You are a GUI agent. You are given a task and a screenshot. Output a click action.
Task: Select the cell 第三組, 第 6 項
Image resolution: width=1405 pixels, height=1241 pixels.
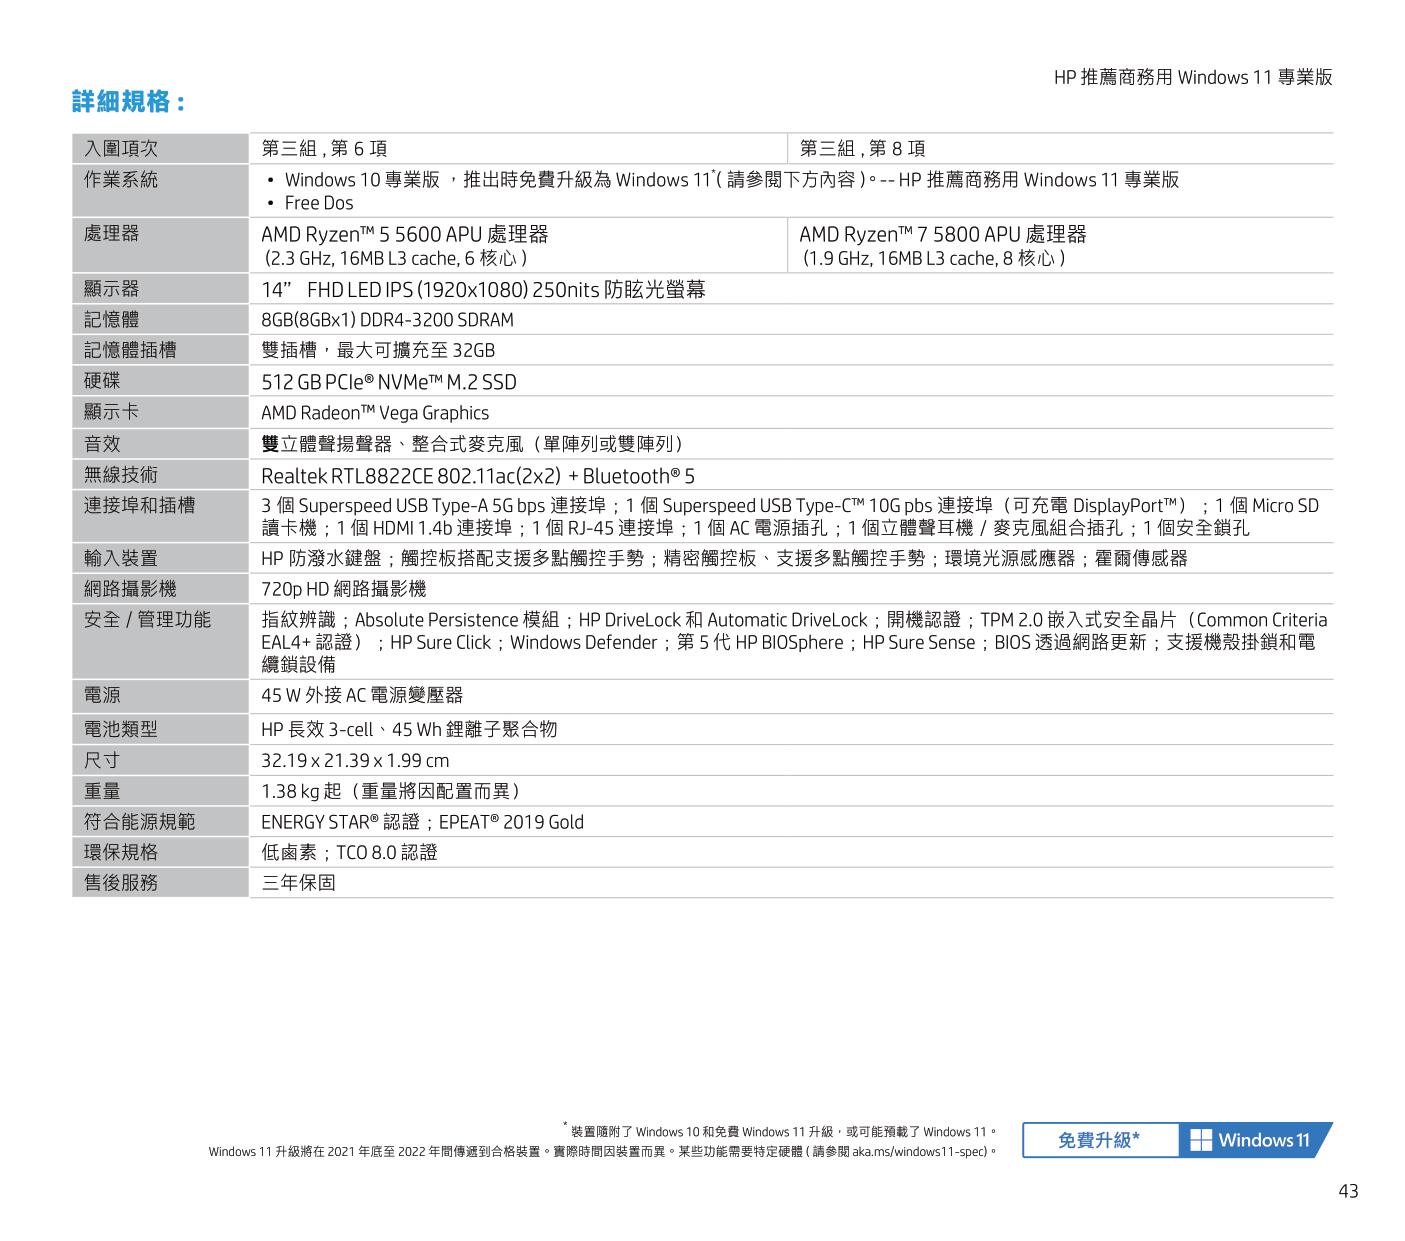324,149
